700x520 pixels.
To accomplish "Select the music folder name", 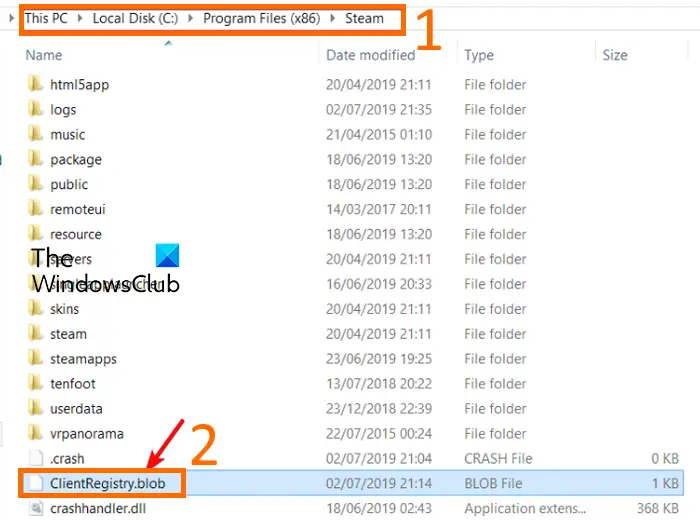I will [67, 134].
